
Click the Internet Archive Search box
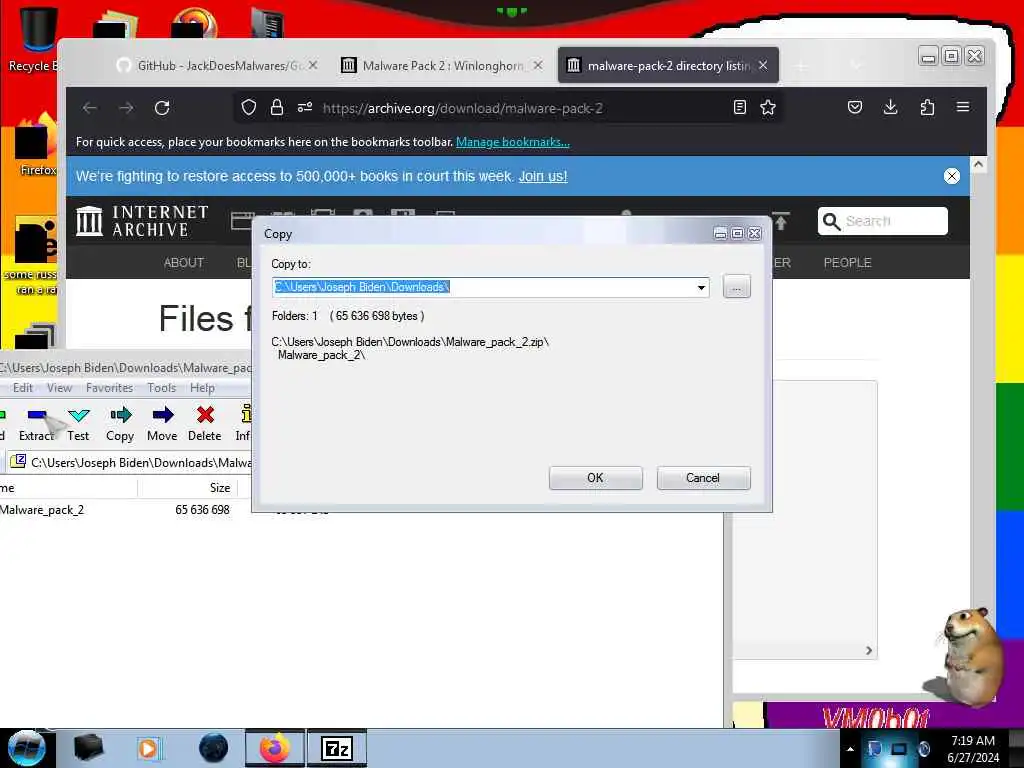(x=883, y=221)
